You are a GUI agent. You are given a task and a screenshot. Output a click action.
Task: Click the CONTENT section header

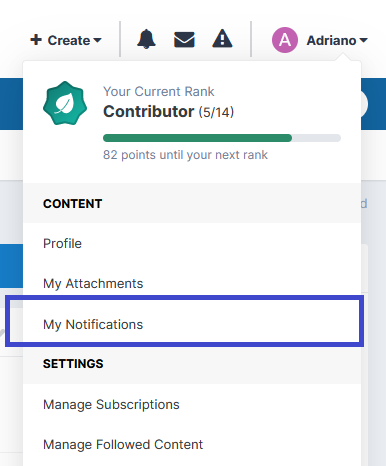[72, 204]
